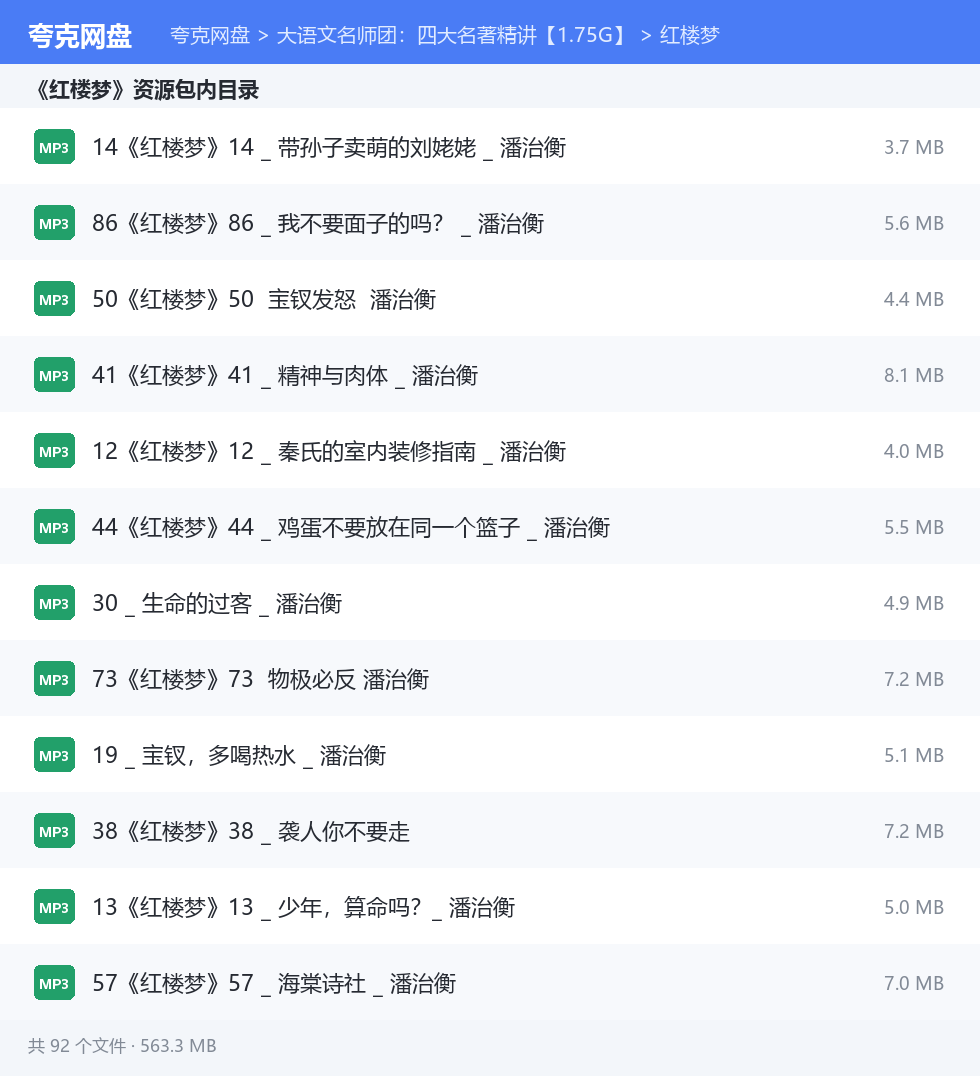Click the 7.2 MB size of 袭人你不要走
980x1076 pixels.
pyautogui.click(x=913, y=831)
